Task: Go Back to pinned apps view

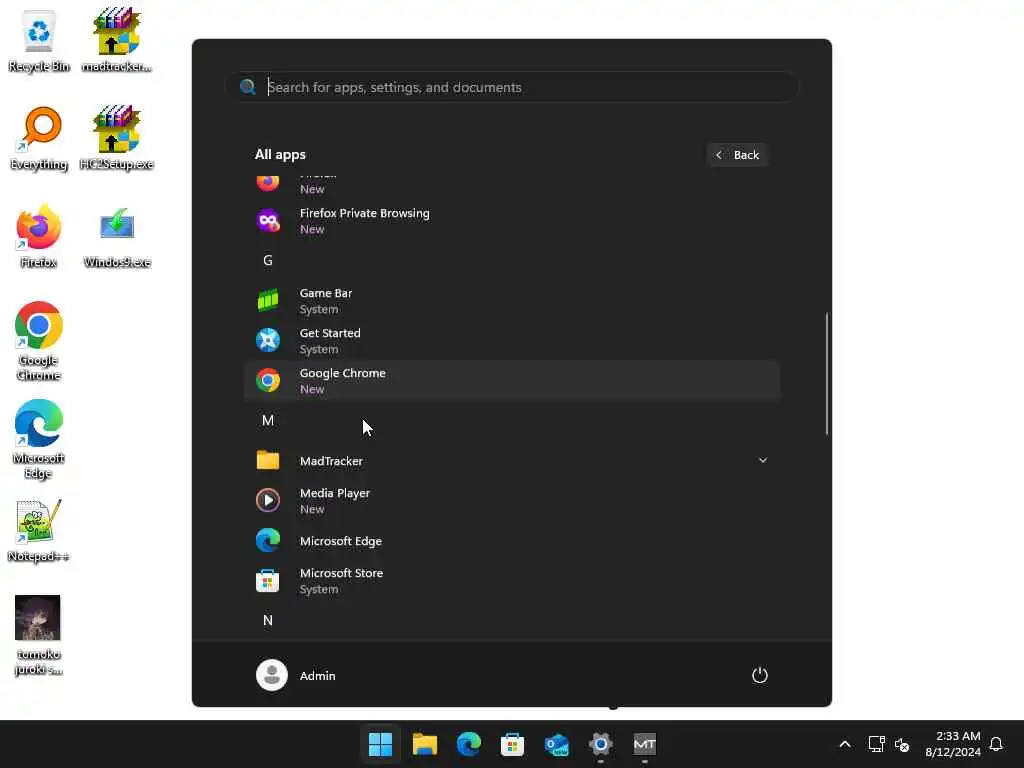Action: tap(737, 155)
